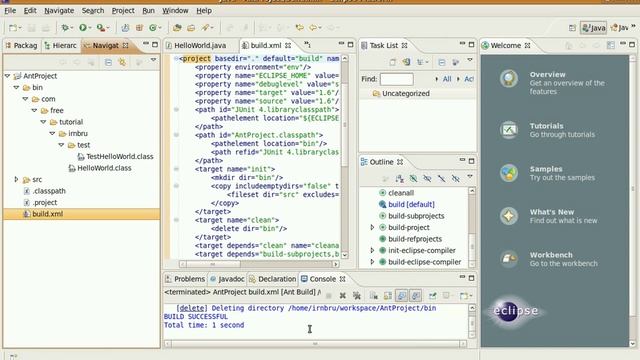Click the Console horizontal scrollbar
Image resolution: width=640 pixels, height=360 pixels.
click(x=315, y=344)
